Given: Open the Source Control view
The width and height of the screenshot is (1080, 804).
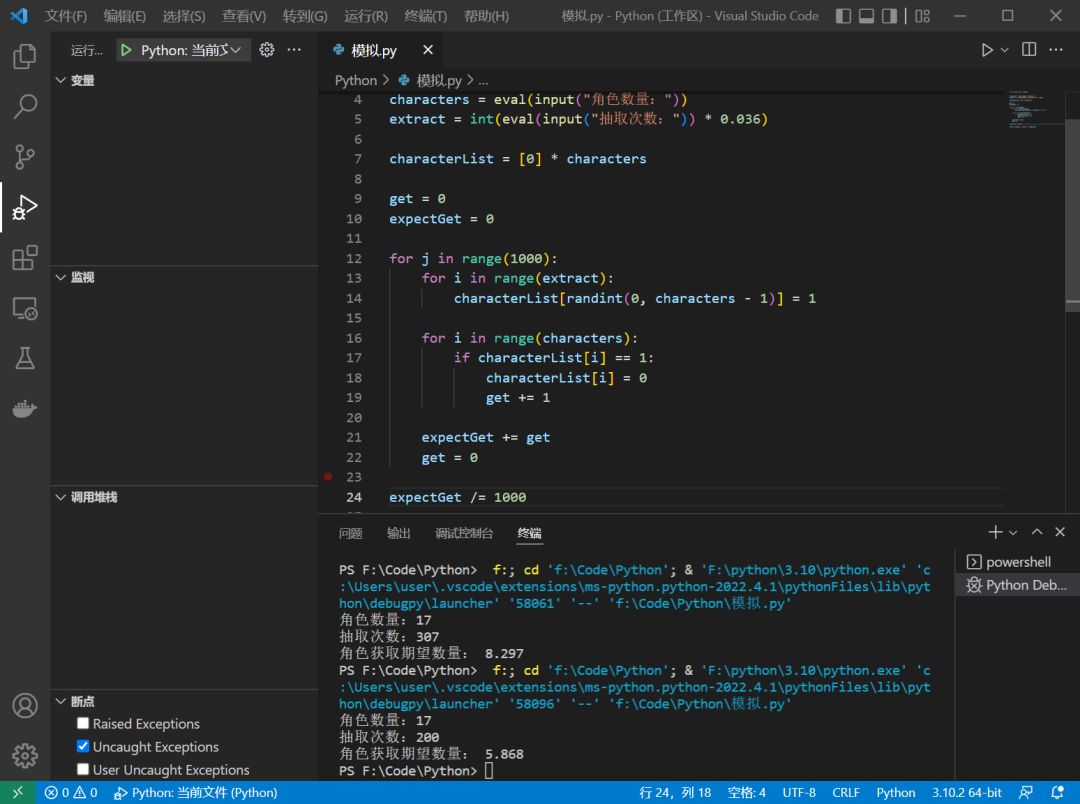Looking at the screenshot, I should [25, 156].
